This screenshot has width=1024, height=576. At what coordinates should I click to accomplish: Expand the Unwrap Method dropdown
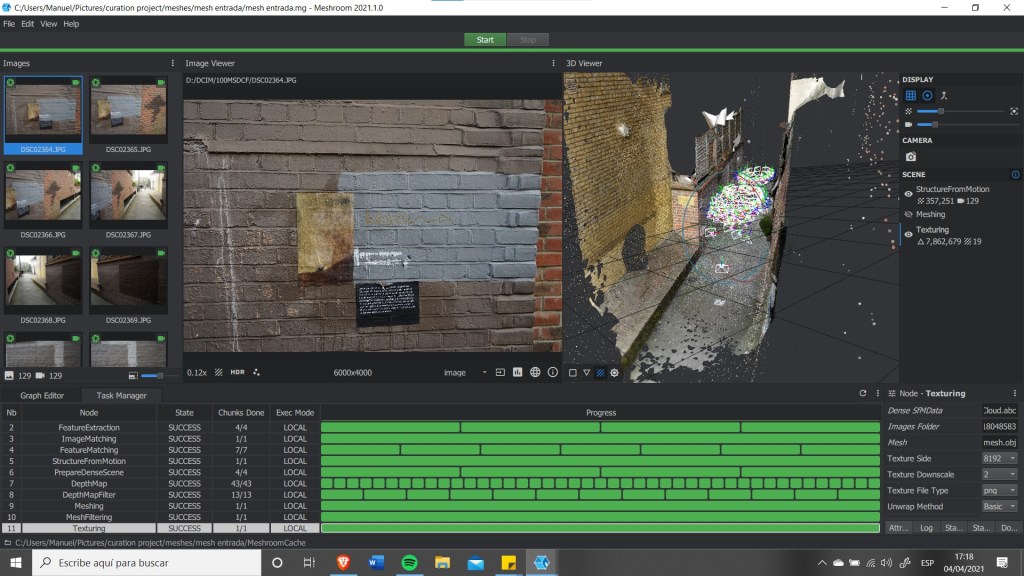999,506
